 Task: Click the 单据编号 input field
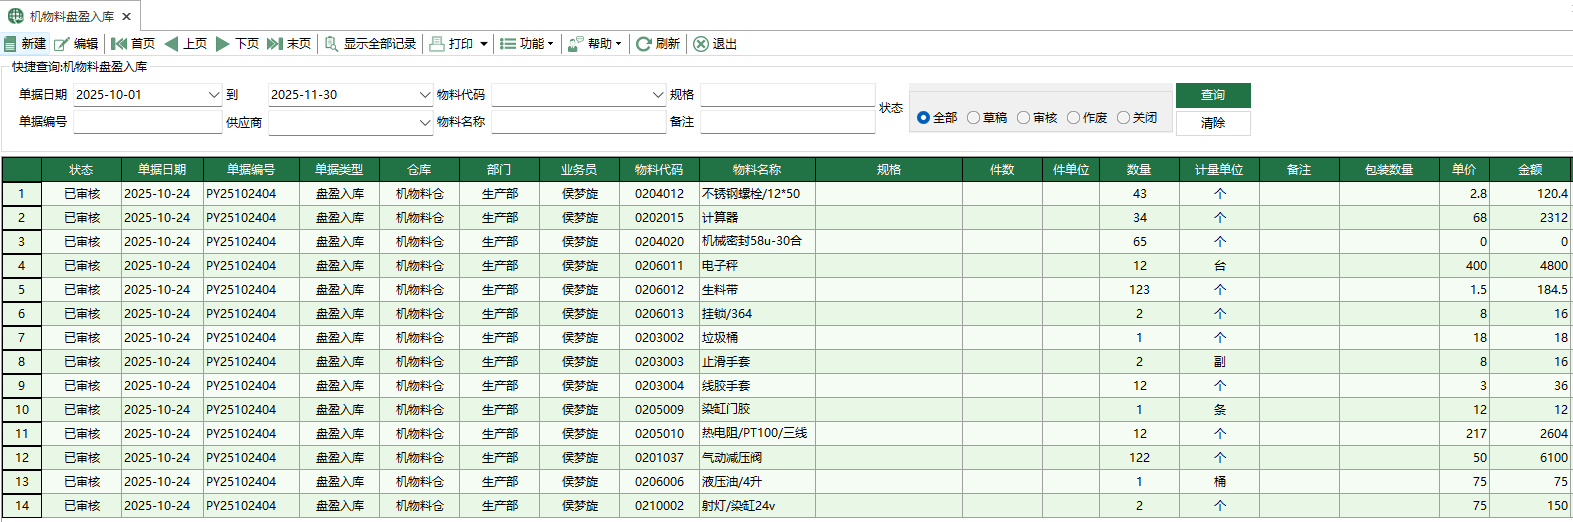pos(147,122)
